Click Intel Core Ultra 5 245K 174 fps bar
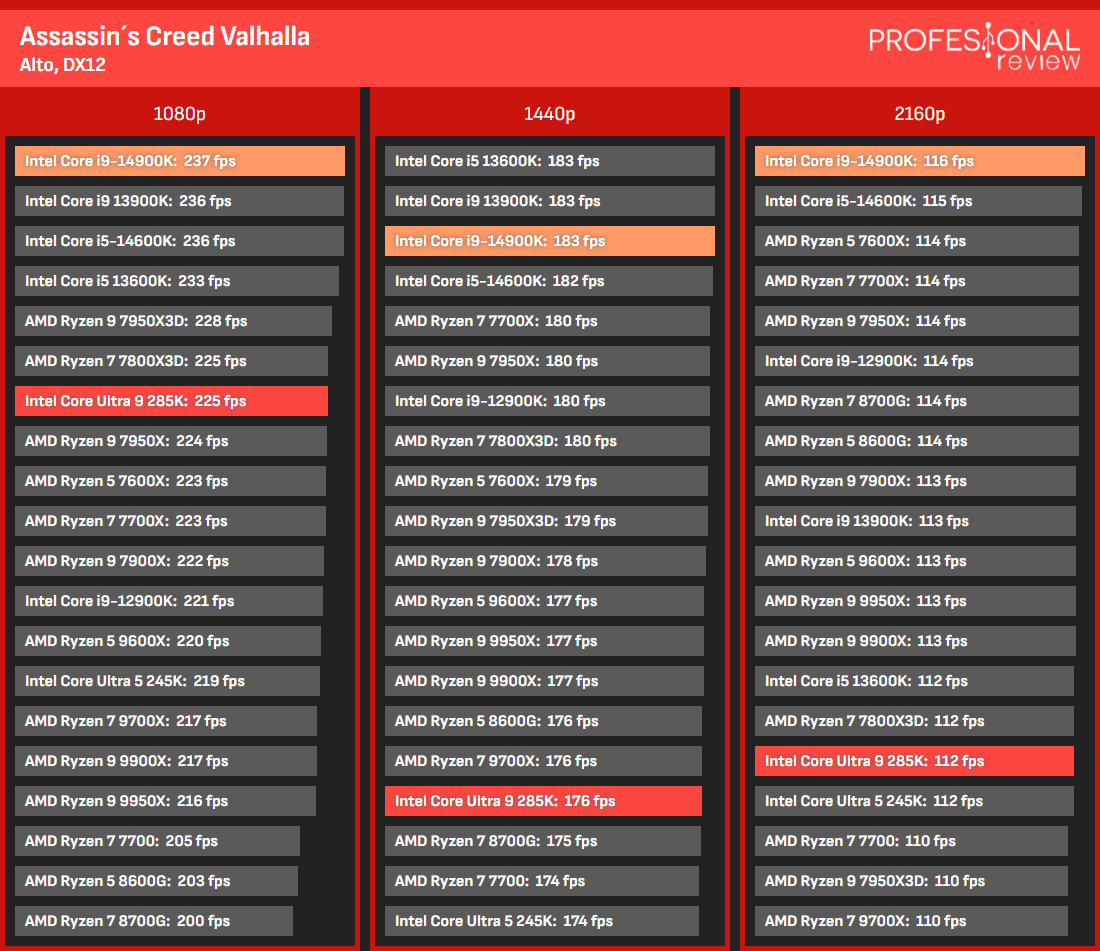Image resolution: width=1100 pixels, height=951 pixels. [542, 921]
